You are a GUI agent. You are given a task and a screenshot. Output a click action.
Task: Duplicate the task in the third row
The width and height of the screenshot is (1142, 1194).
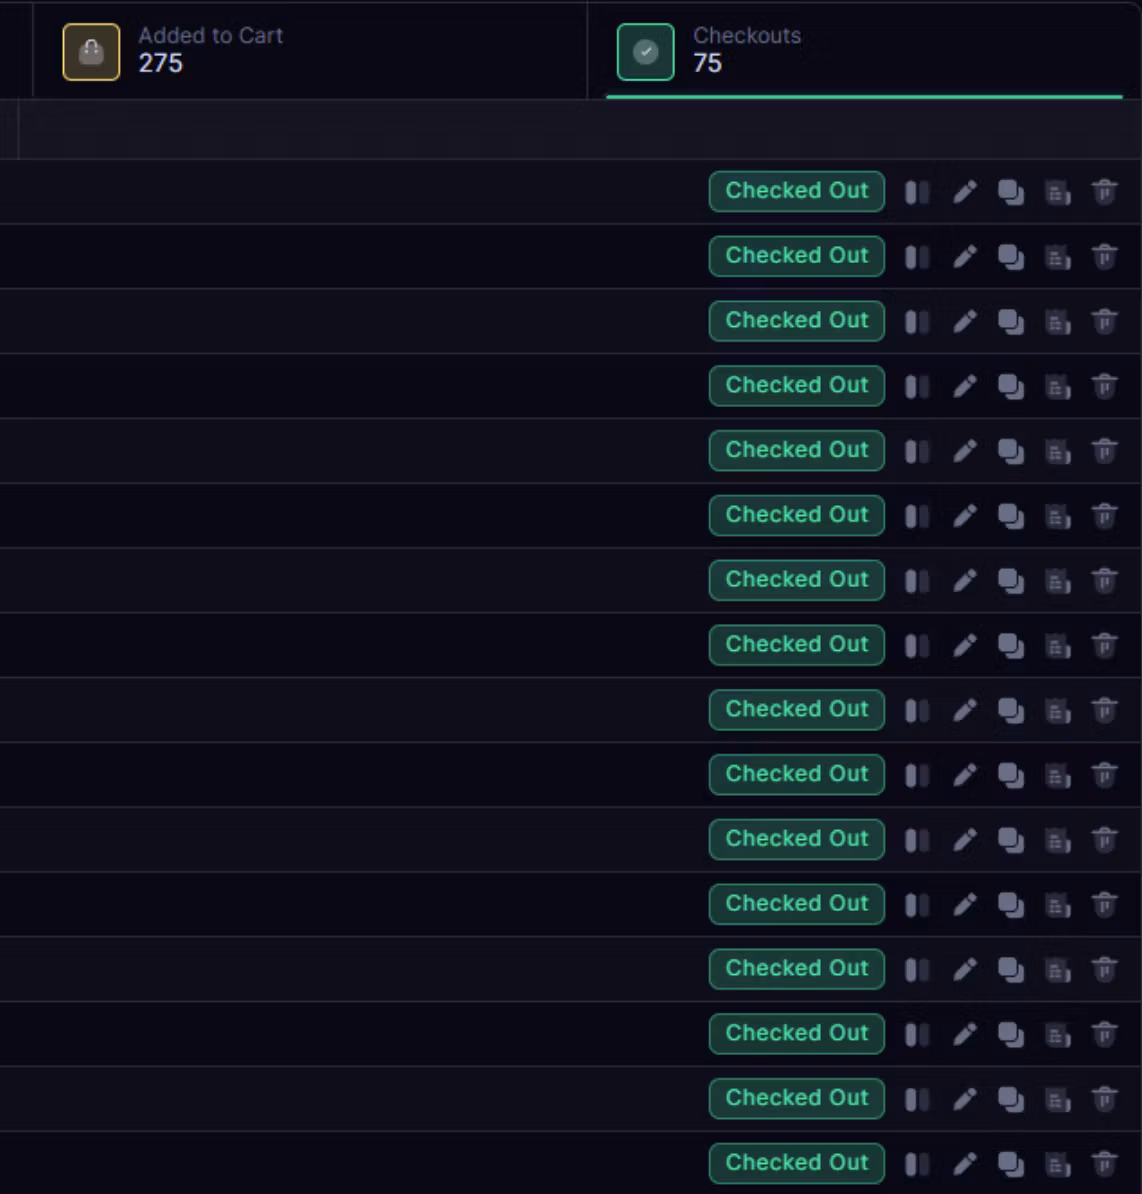[x=1011, y=321]
